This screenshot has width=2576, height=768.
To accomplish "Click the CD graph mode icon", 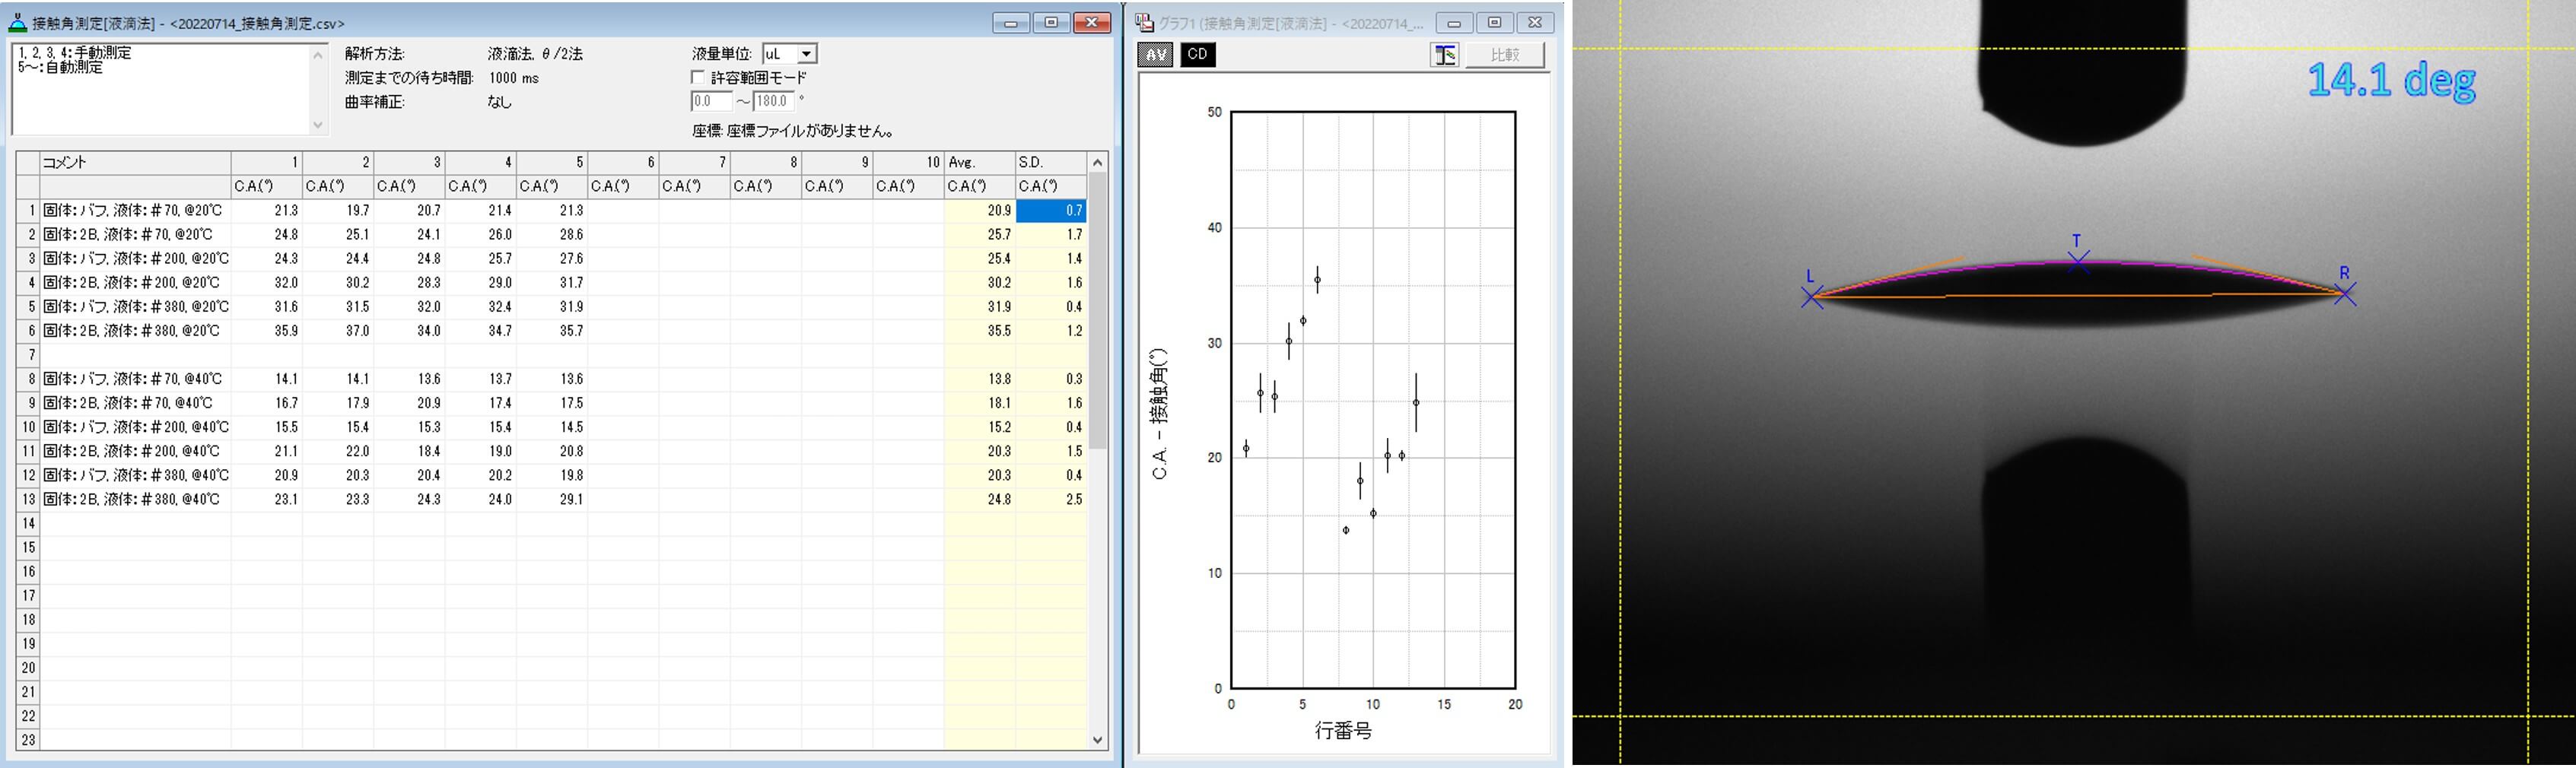I will pos(1198,55).
